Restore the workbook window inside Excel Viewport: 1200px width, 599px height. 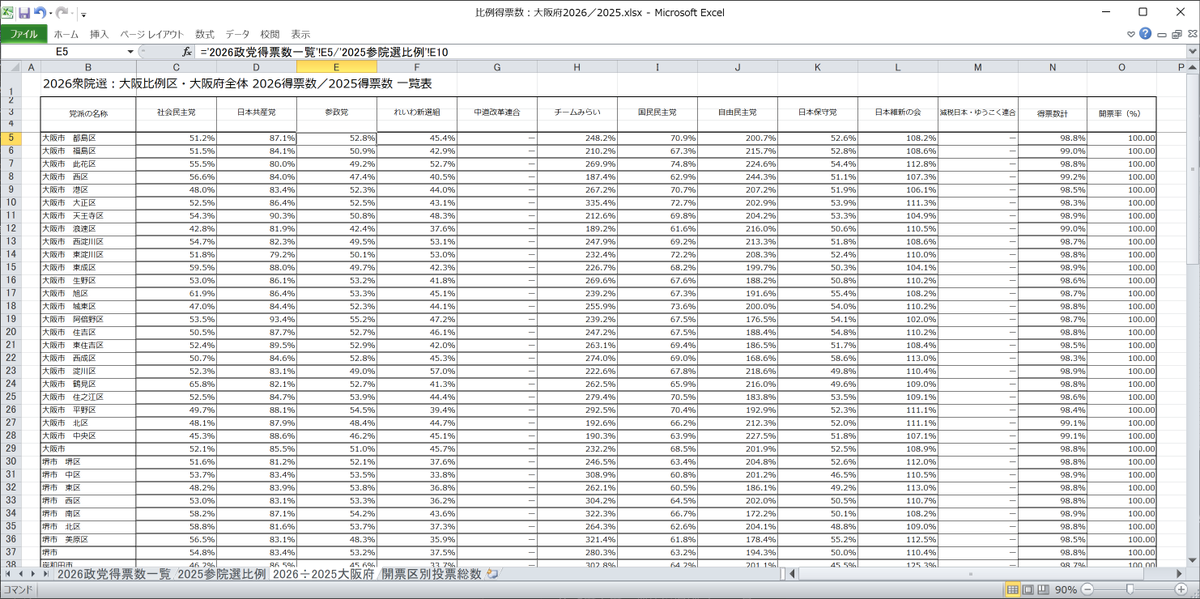1176,33
